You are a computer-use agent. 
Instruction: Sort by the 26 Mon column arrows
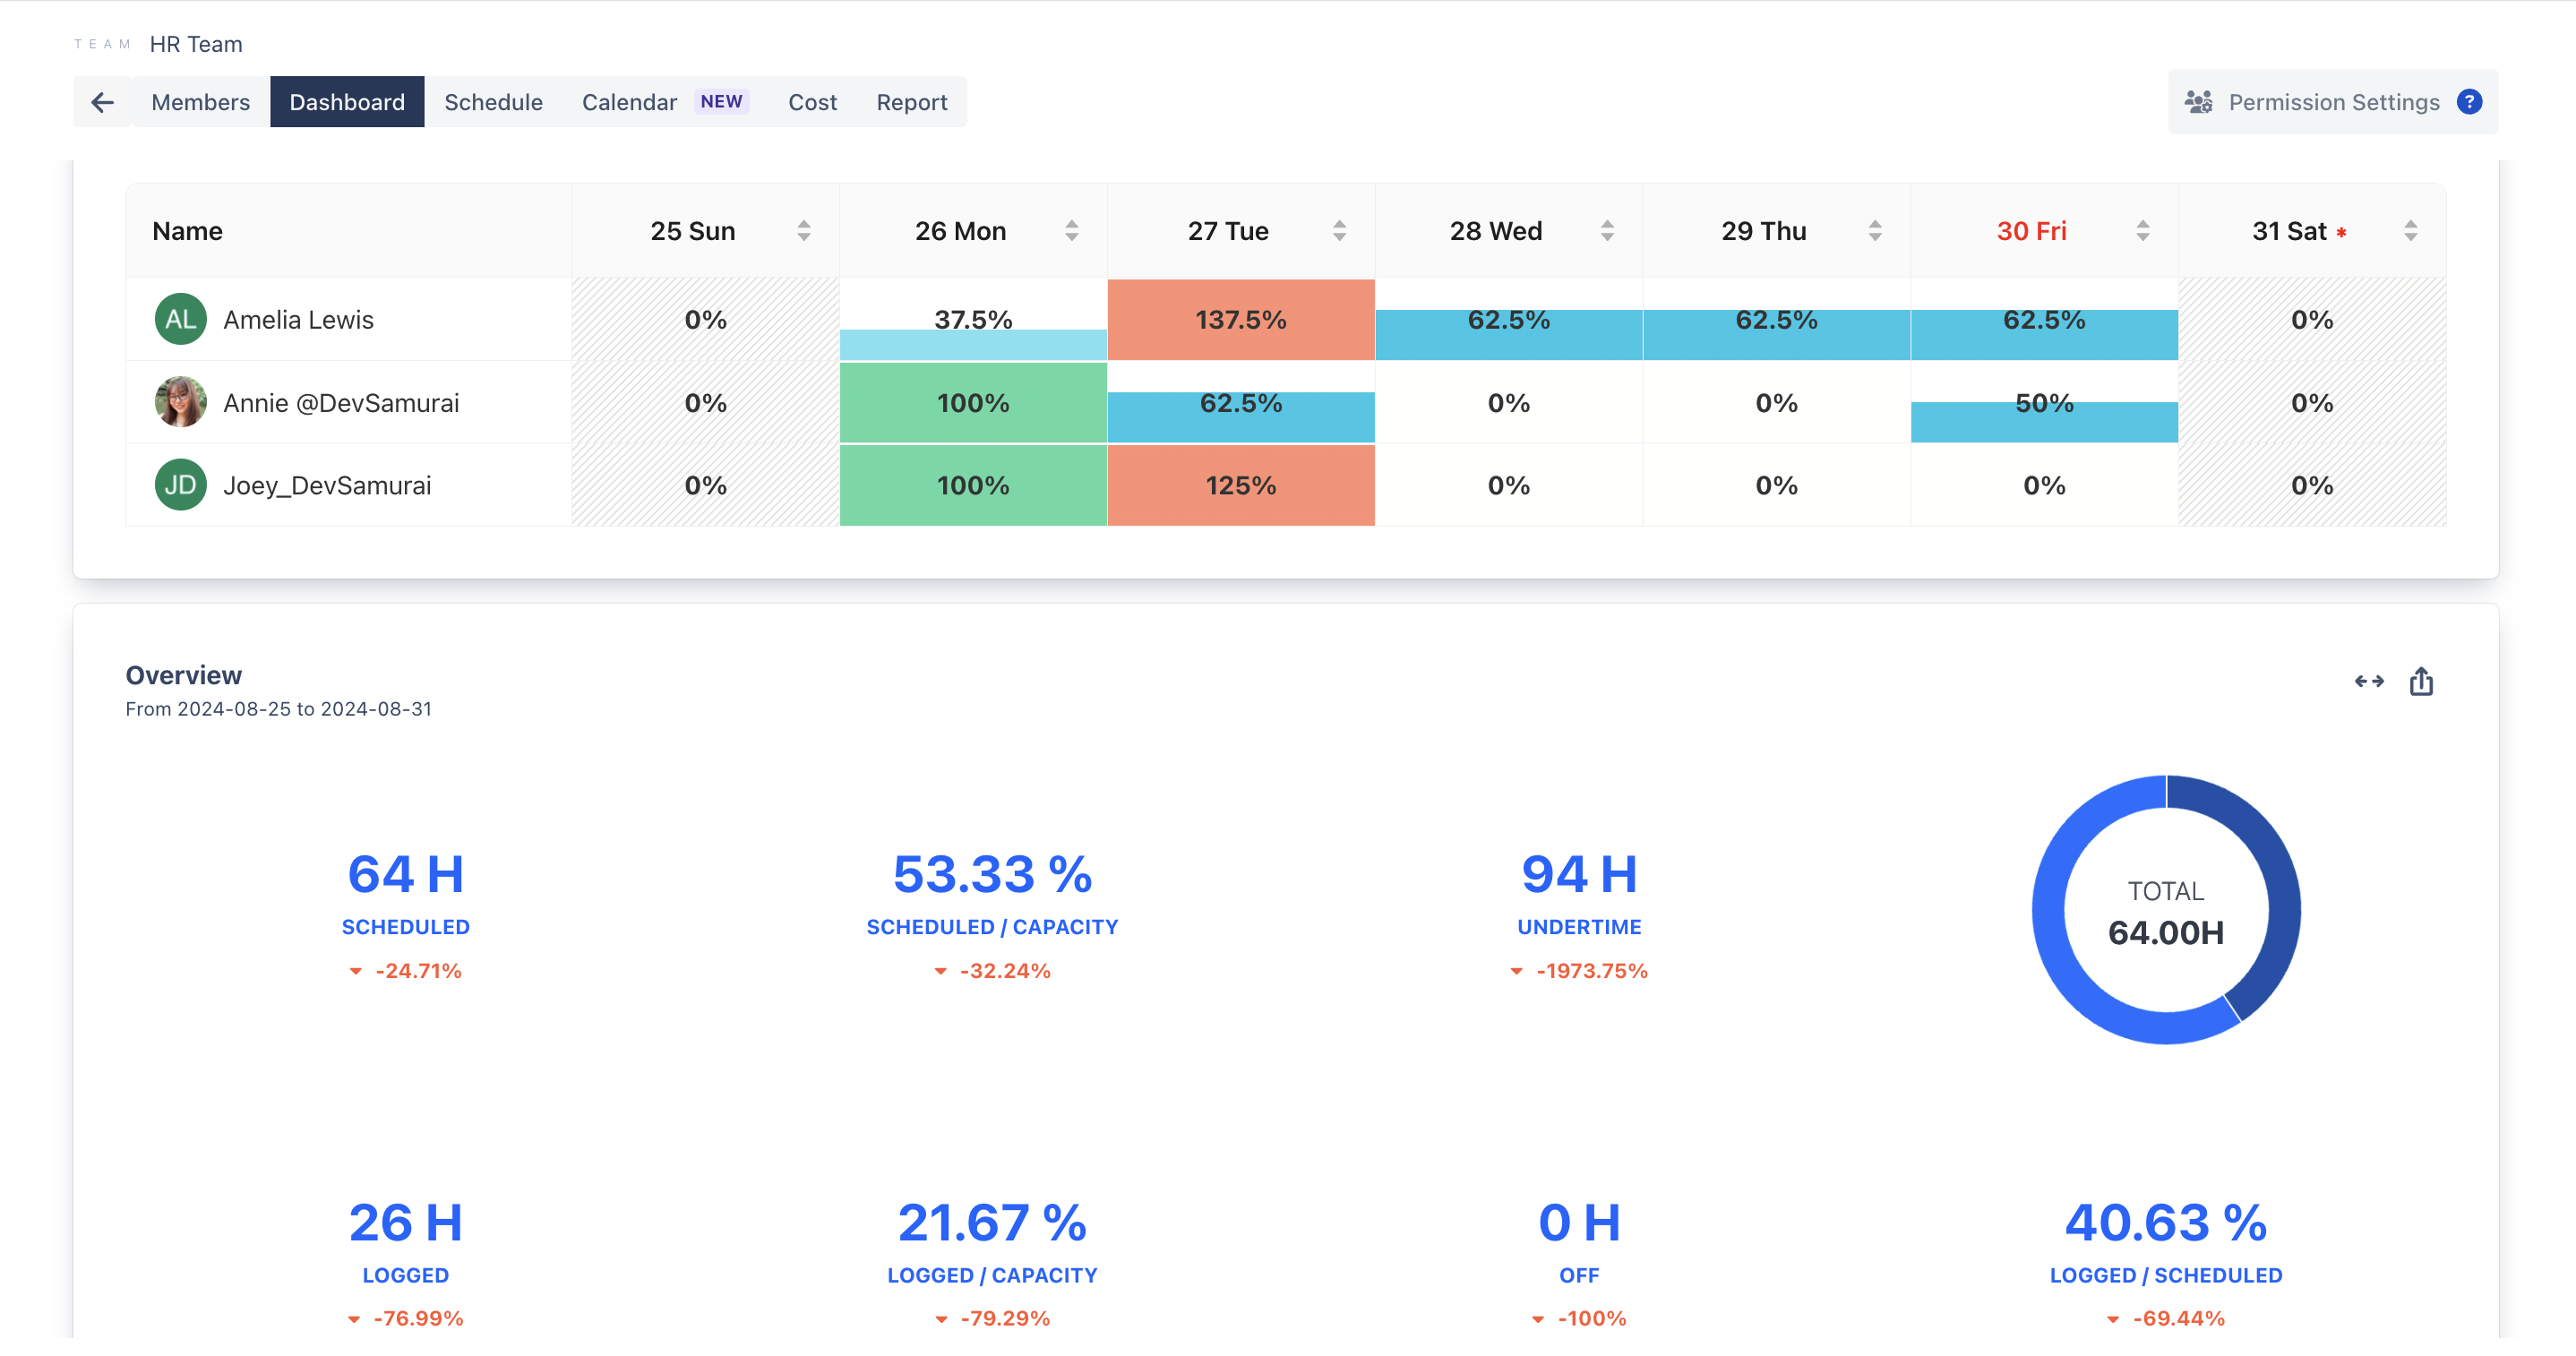point(1072,231)
